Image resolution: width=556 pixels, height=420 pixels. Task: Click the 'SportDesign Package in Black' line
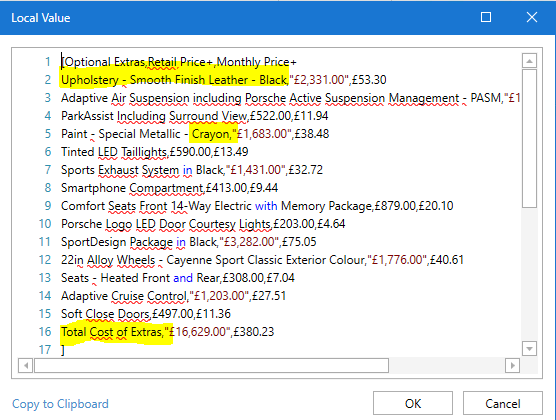point(188,242)
